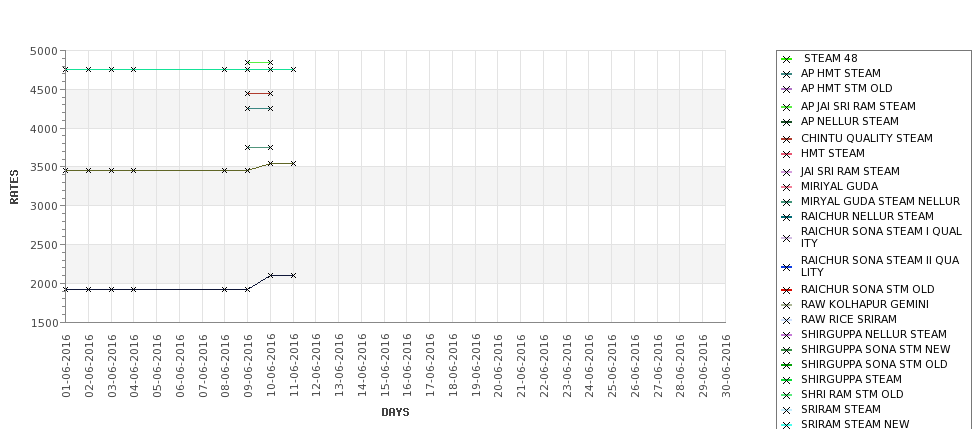
Task: Click the AP HMT STEAM legend marker
Action: click(x=786, y=74)
